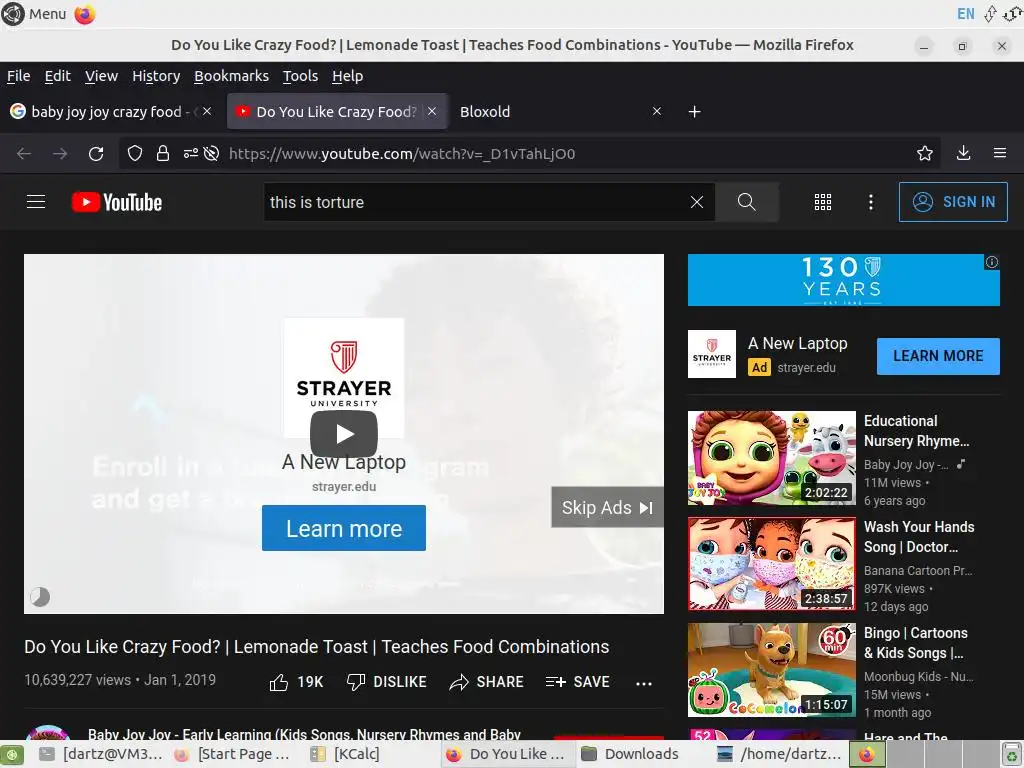1024x768 pixels.
Task: Reload the page with the refresh icon
Action: tap(96, 153)
